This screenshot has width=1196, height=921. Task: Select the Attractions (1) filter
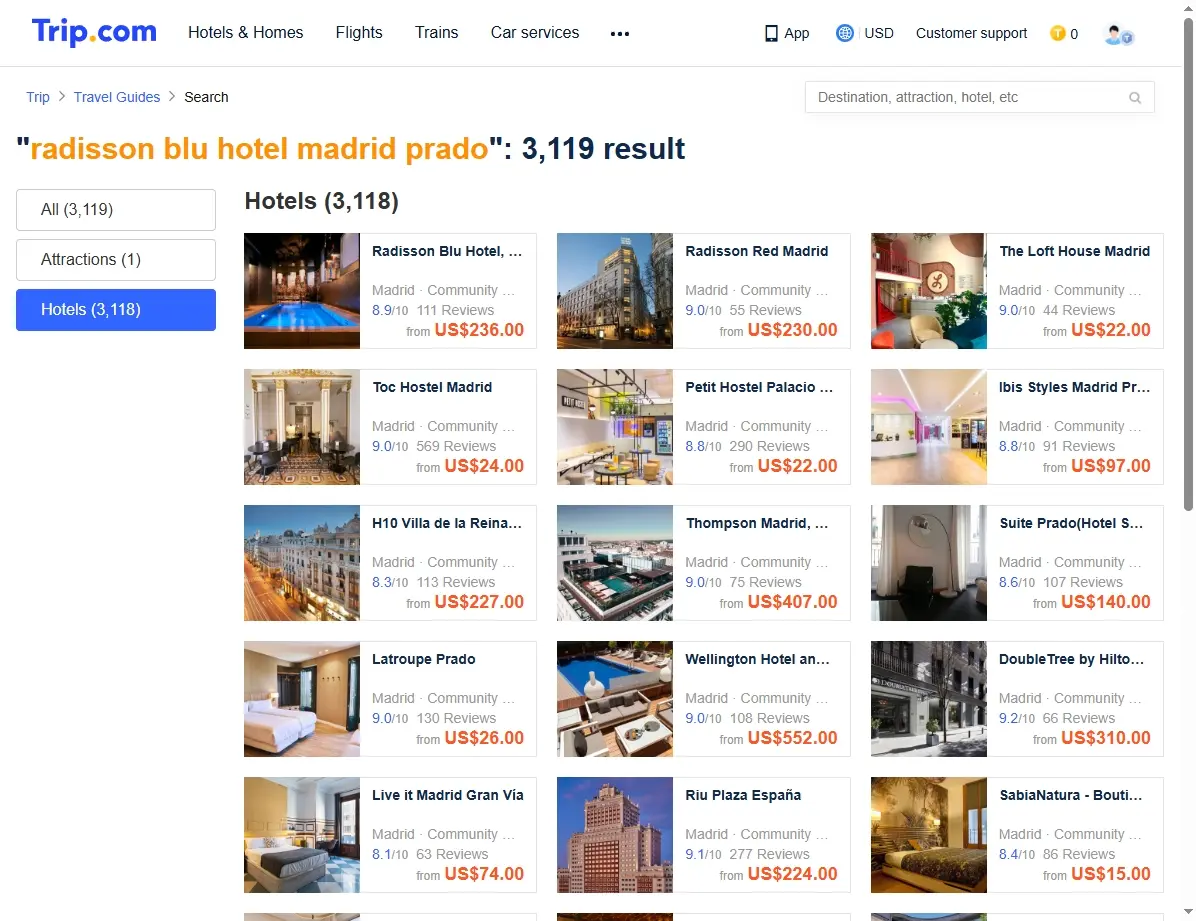[116, 259]
